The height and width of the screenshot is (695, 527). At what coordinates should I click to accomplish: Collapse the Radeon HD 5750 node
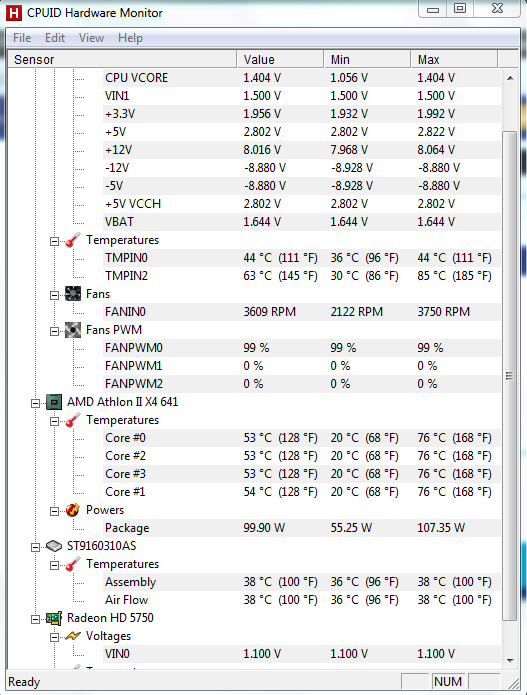(x=35, y=620)
